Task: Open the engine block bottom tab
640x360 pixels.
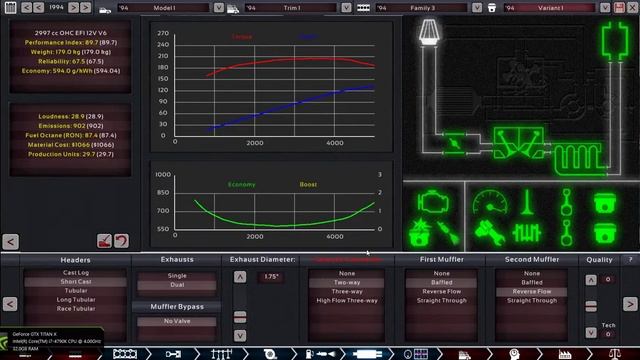Action: pyautogui.click(x=125, y=354)
